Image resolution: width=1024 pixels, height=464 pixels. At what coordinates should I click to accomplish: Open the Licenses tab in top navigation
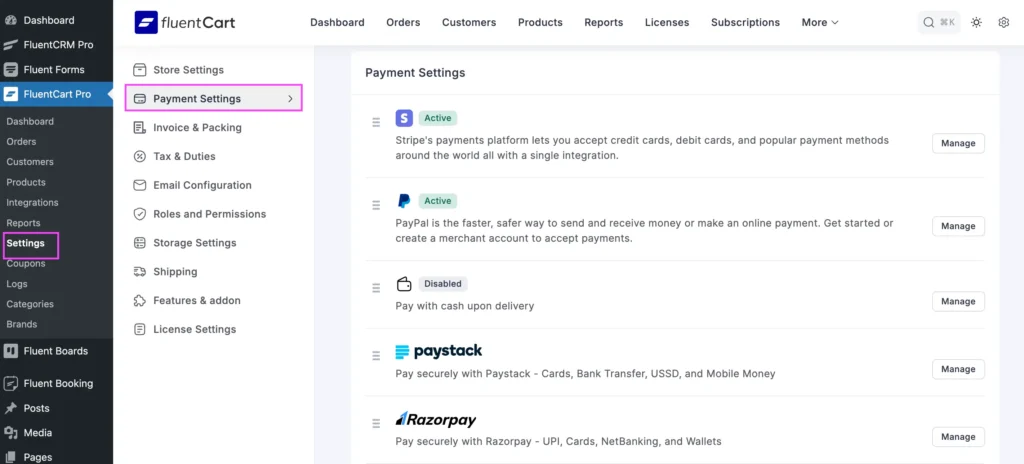[667, 22]
